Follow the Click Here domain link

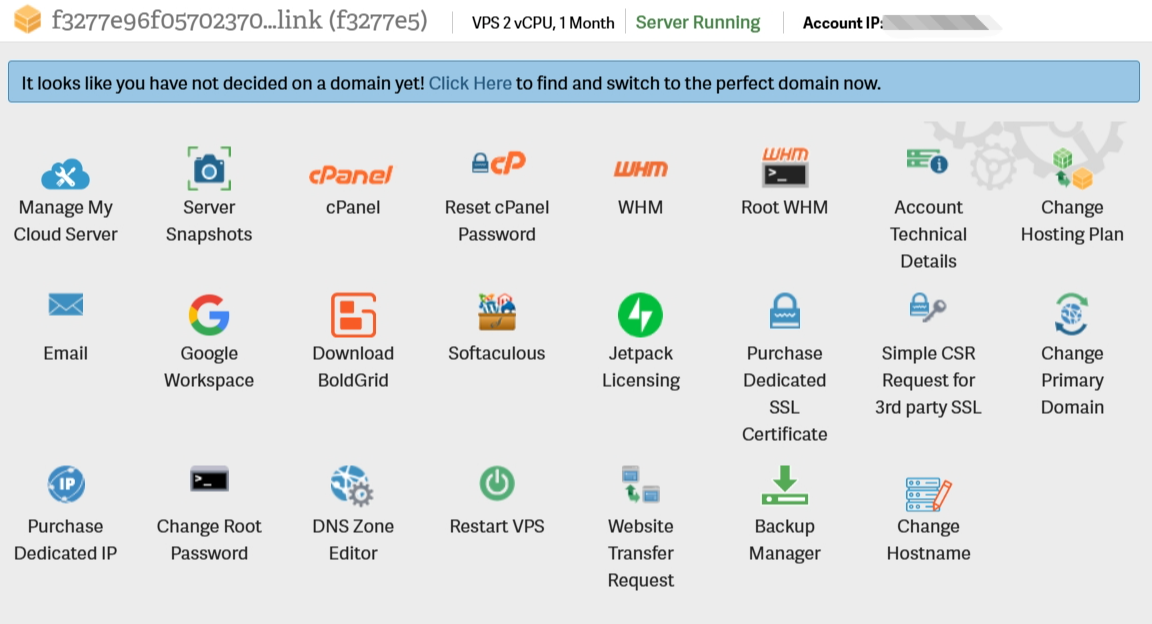tap(470, 83)
